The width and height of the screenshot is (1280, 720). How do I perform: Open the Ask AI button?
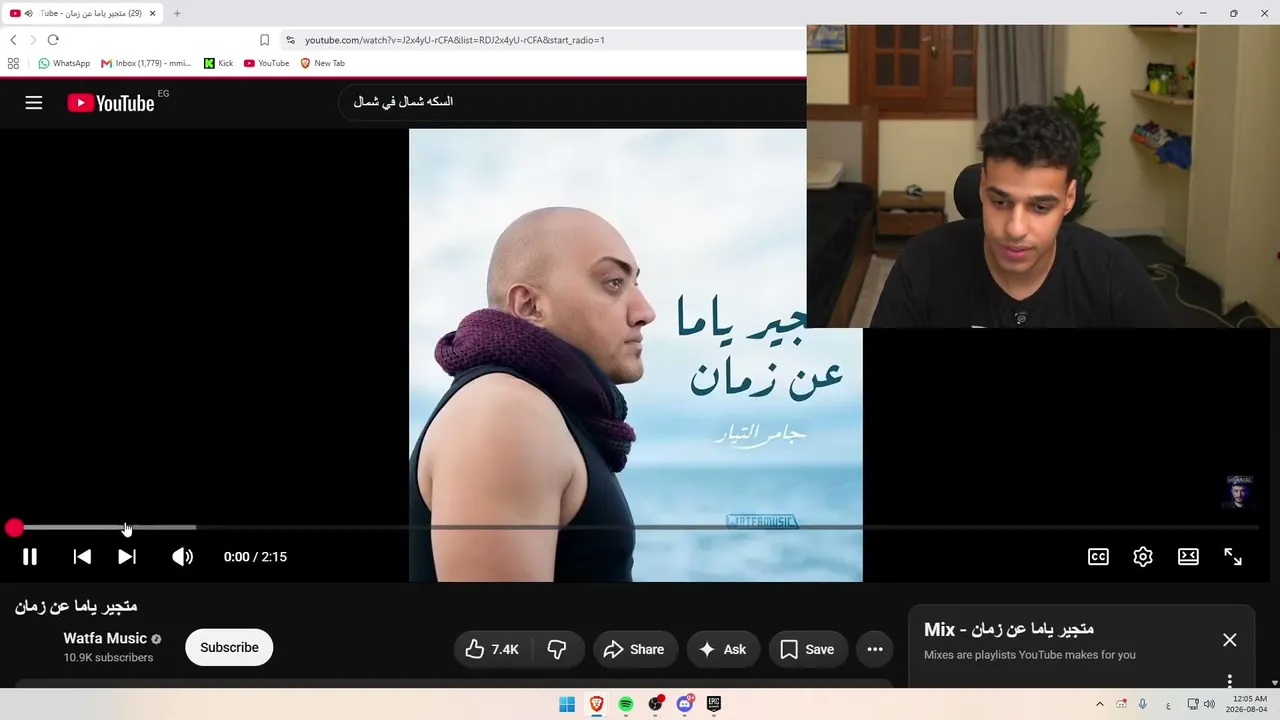[x=723, y=649]
